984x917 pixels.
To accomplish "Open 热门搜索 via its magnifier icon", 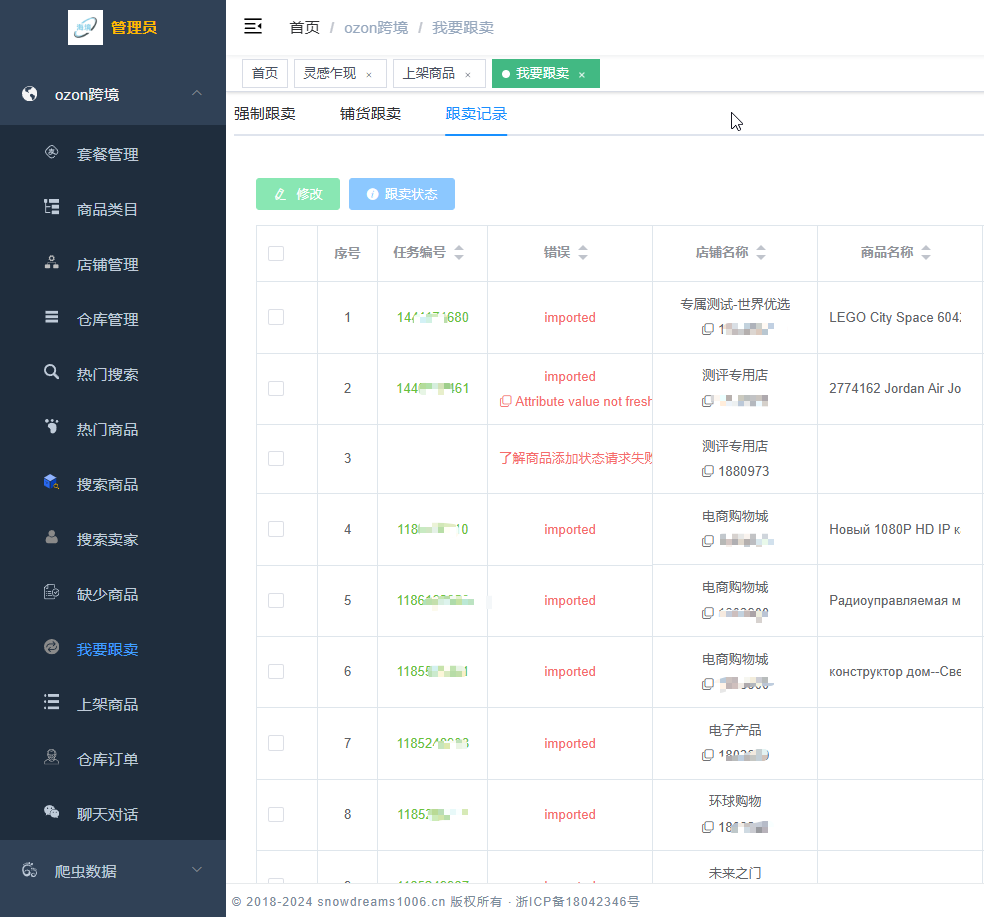I will coord(52,373).
